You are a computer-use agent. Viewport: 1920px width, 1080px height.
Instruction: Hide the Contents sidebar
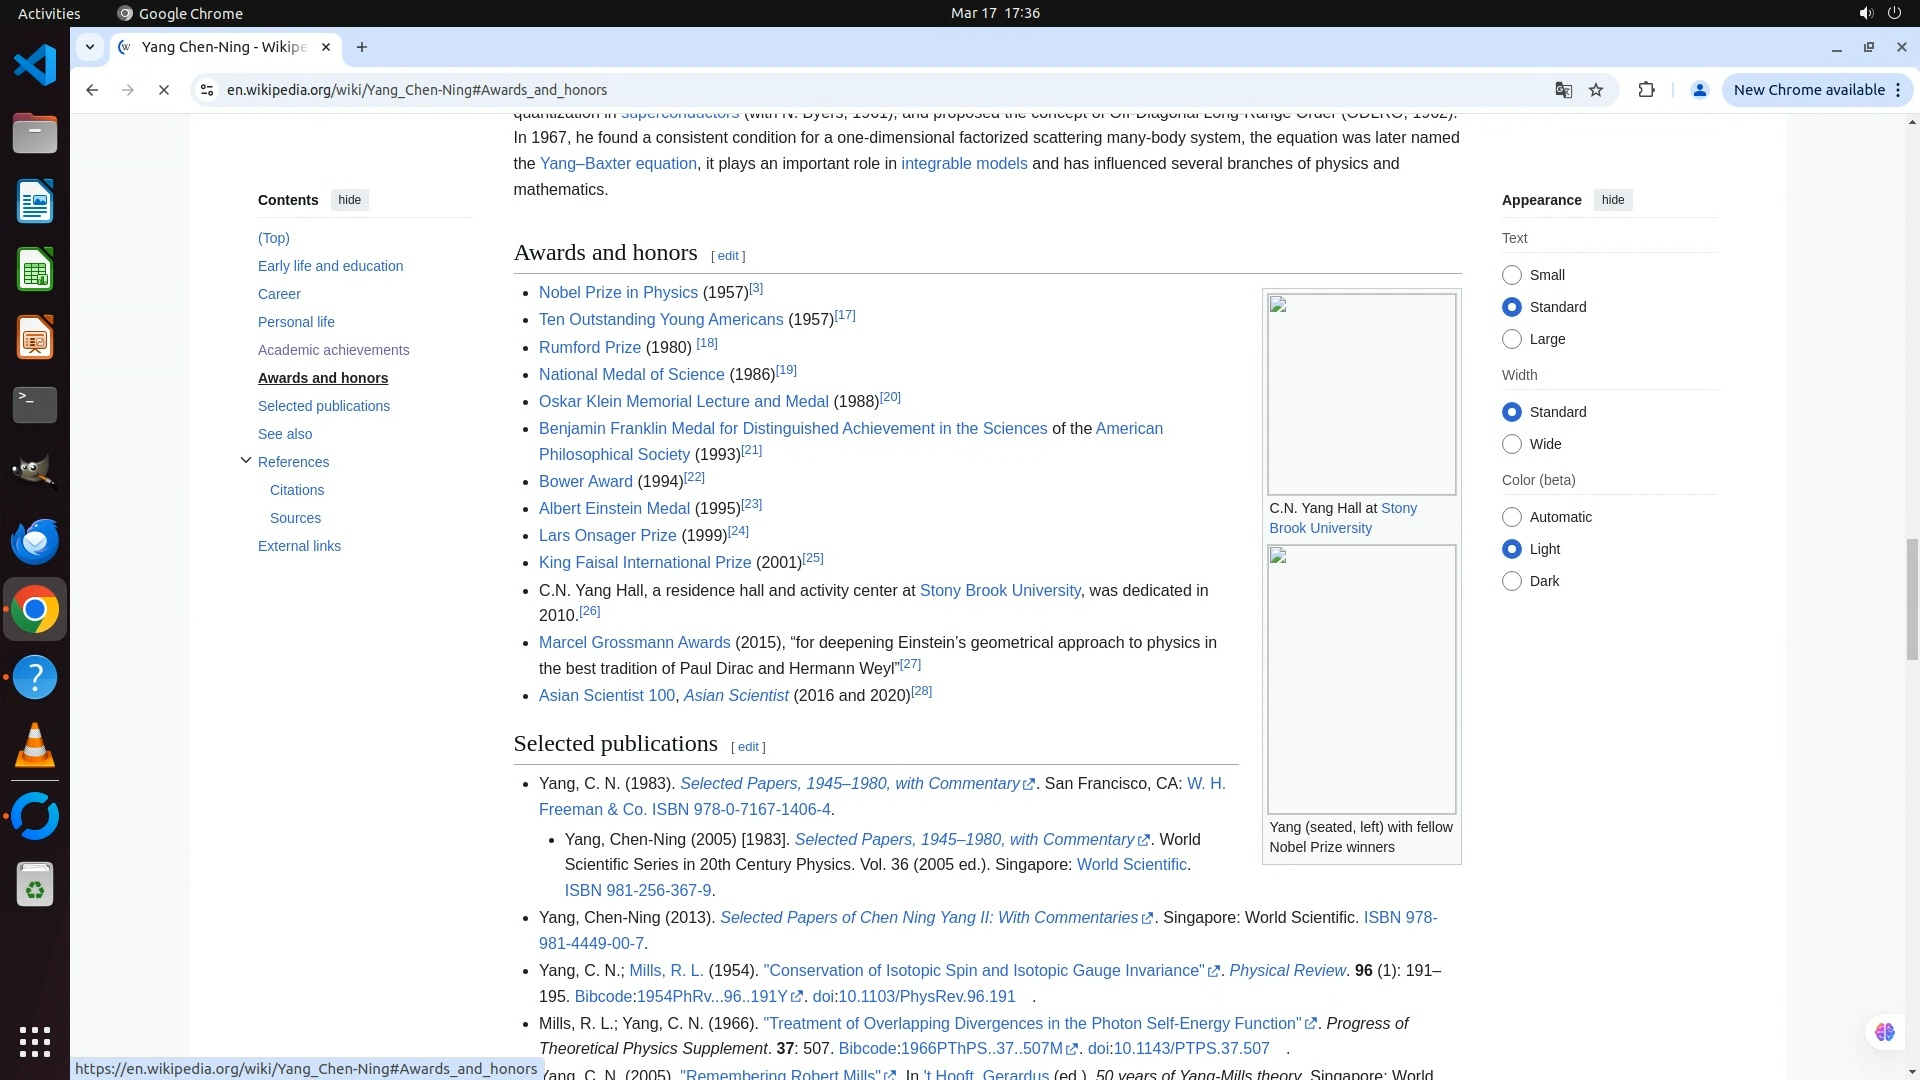349,200
